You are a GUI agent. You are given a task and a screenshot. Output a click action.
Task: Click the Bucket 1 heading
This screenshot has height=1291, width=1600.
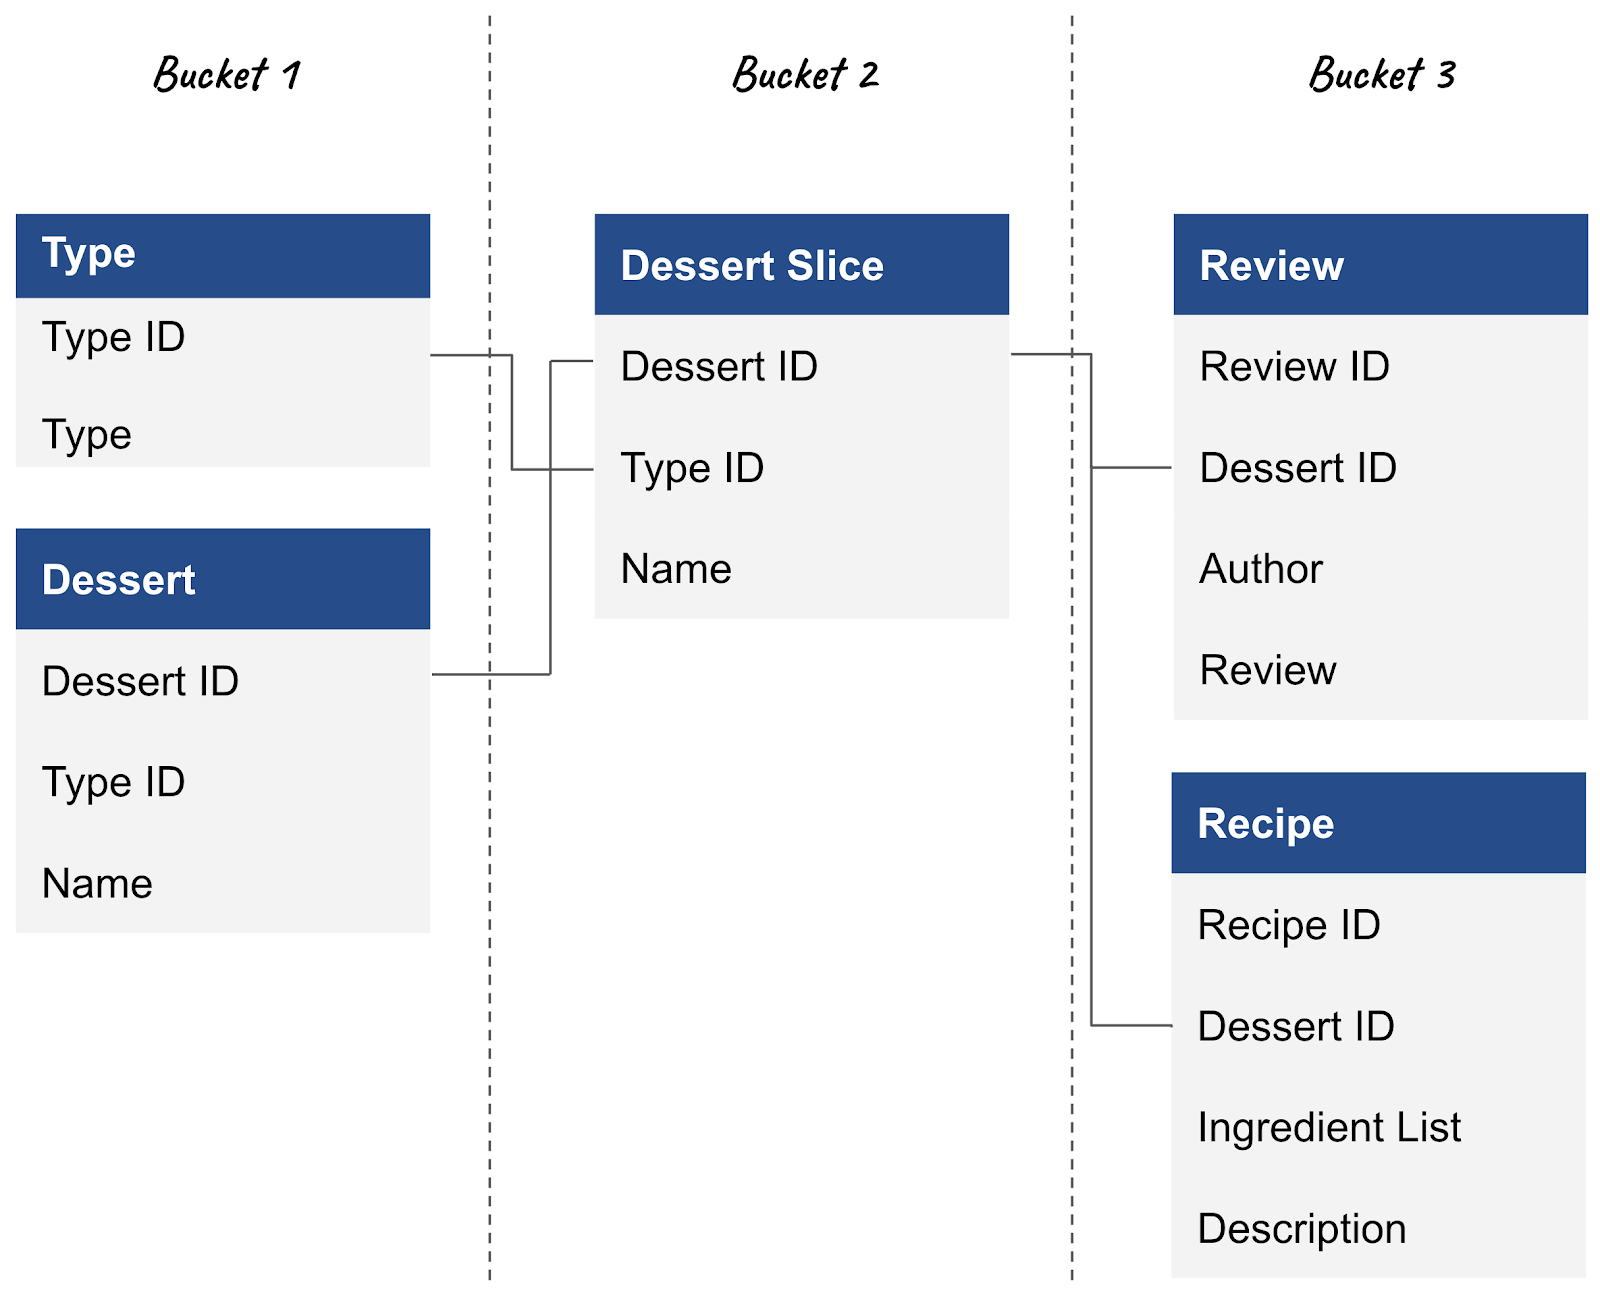coord(227,75)
